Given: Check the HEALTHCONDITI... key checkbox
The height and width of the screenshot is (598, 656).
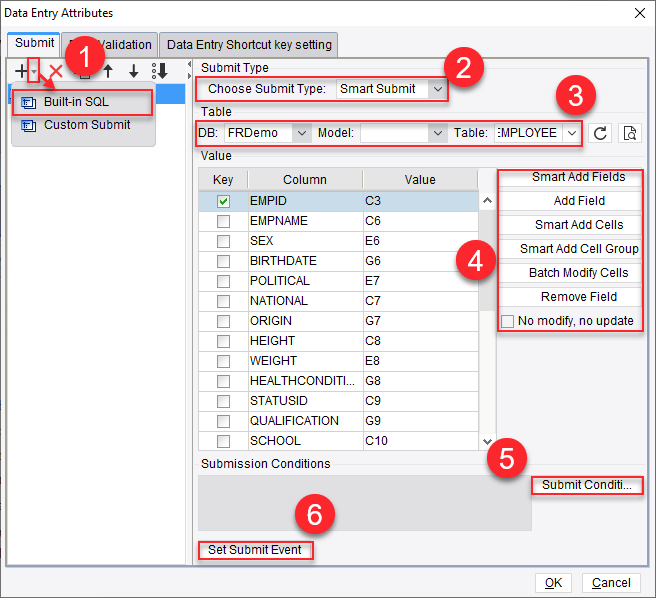Looking at the screenshot, I should (x=223, y=381).
